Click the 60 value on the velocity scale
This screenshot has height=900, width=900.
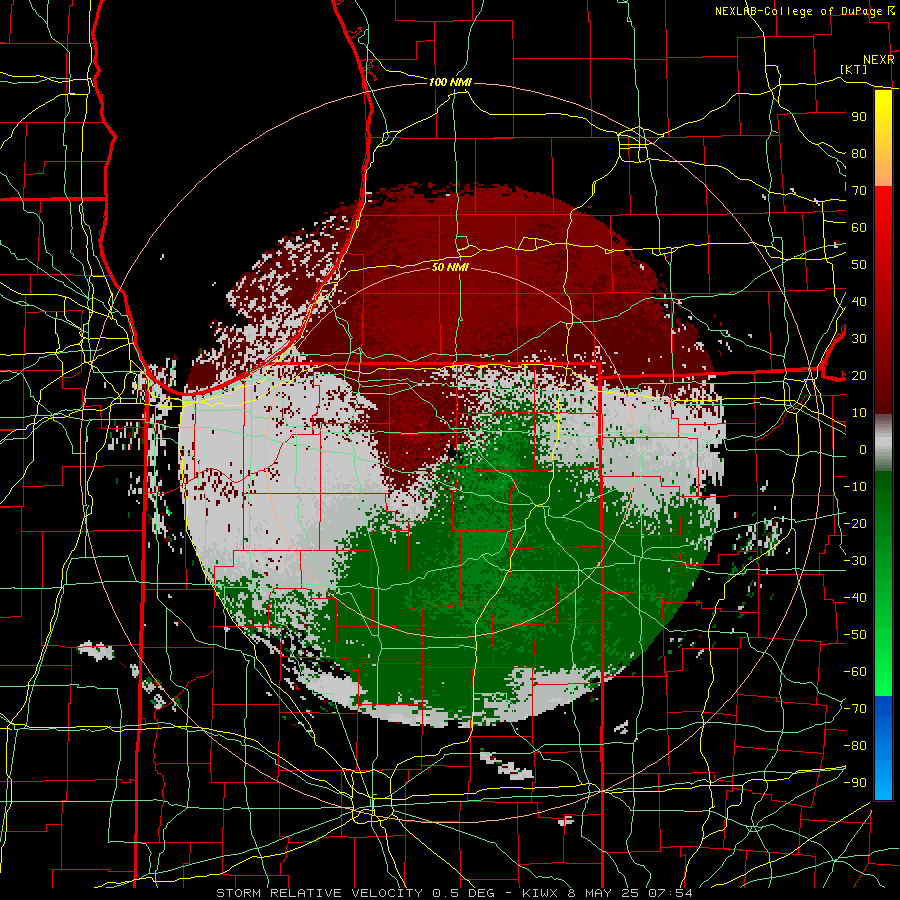click(x=859, y=227)
